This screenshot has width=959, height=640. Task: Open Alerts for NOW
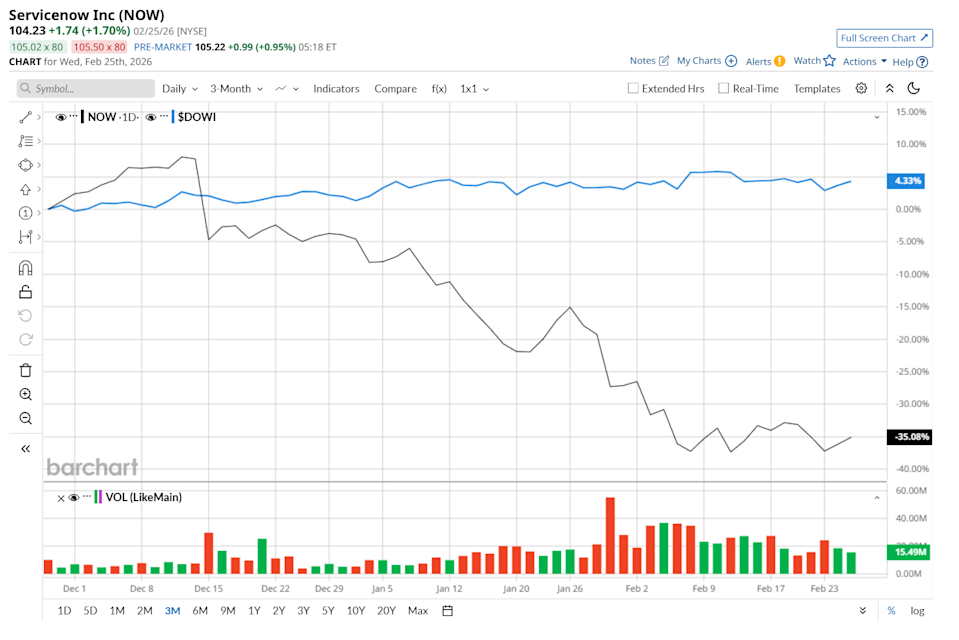tap(765, 61)
